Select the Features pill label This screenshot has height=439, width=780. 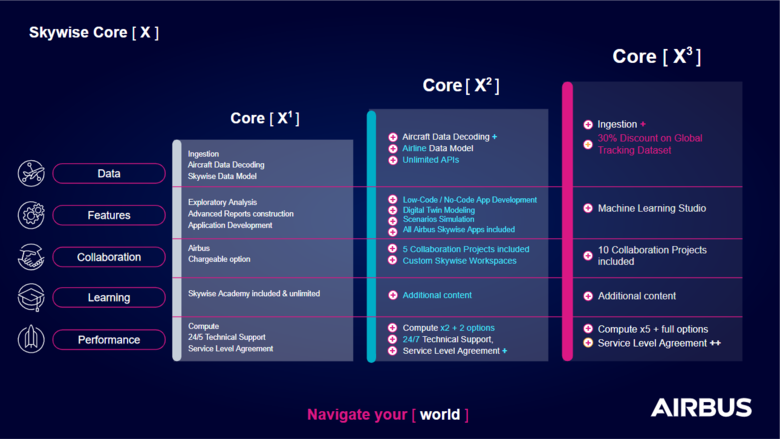(x=108, y=215)
